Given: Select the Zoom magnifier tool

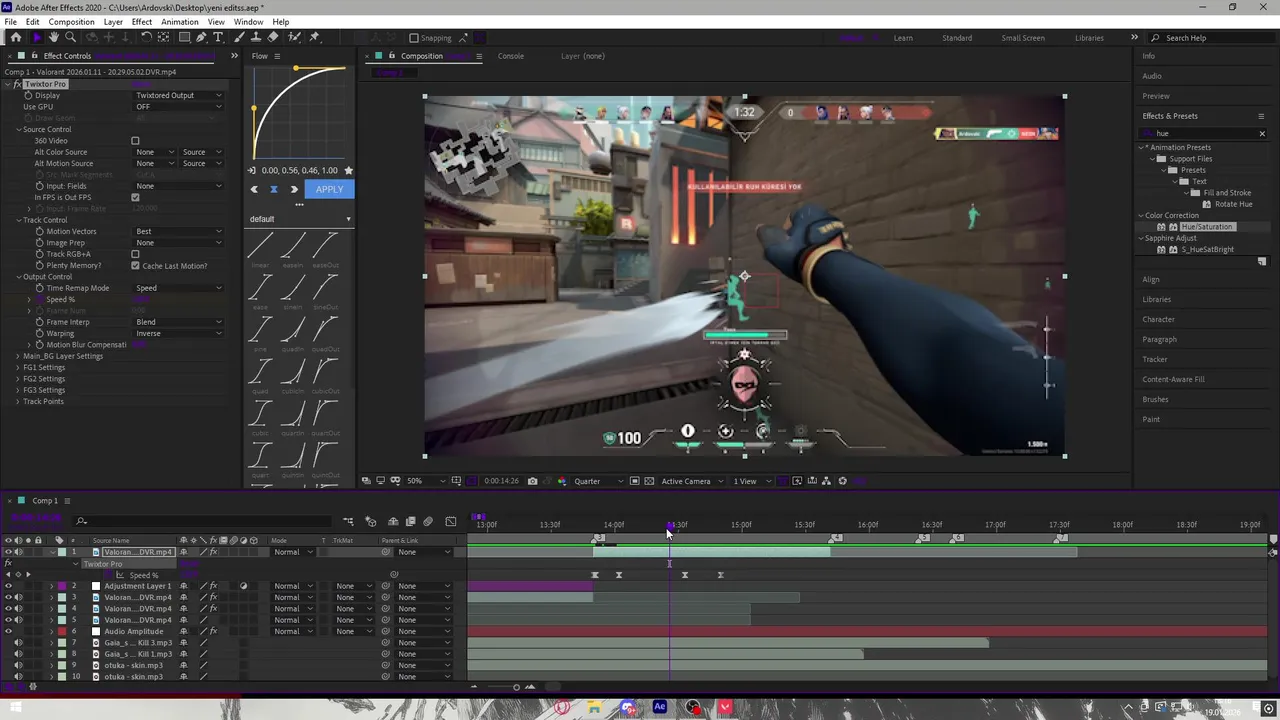Looking at the screenshot, I should point(72,38).
